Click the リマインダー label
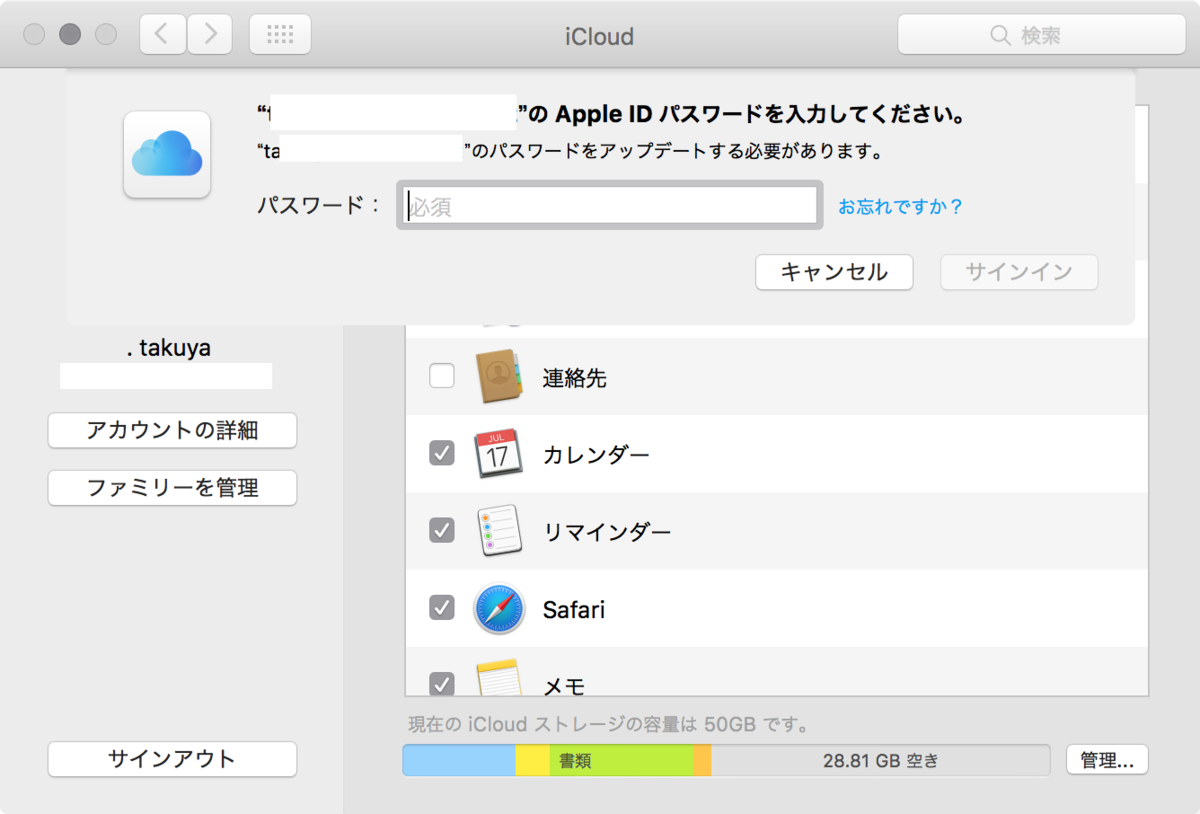Image resolution: width=1200 pixels, height=814 pixels. pyautogui.click(x=607, y=532)
